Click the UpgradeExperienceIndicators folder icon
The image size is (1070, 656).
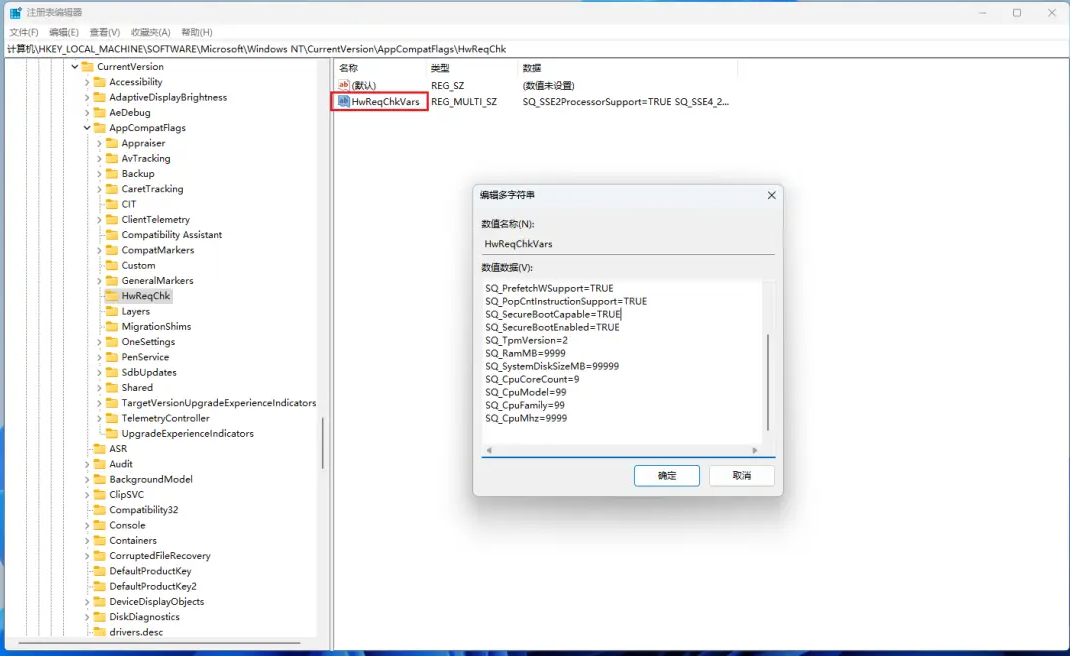[x=112, y=433]
